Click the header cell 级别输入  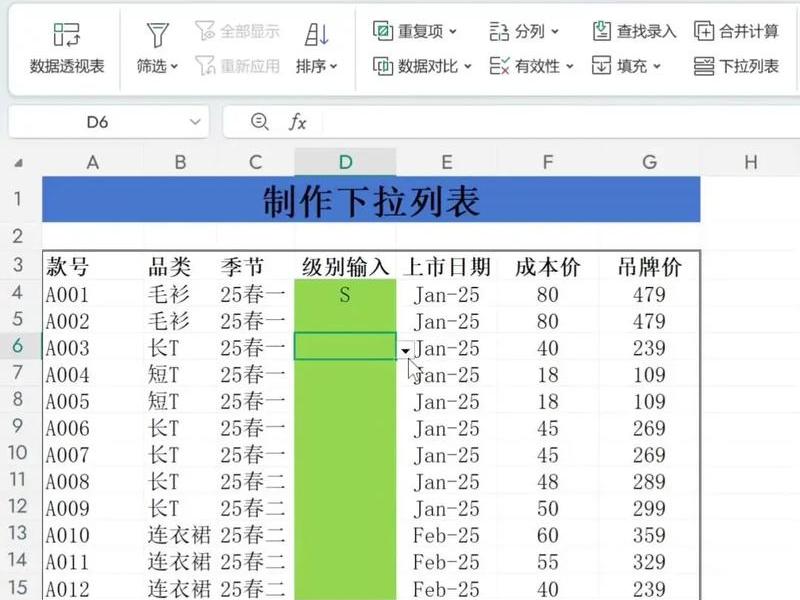point(345,266)
